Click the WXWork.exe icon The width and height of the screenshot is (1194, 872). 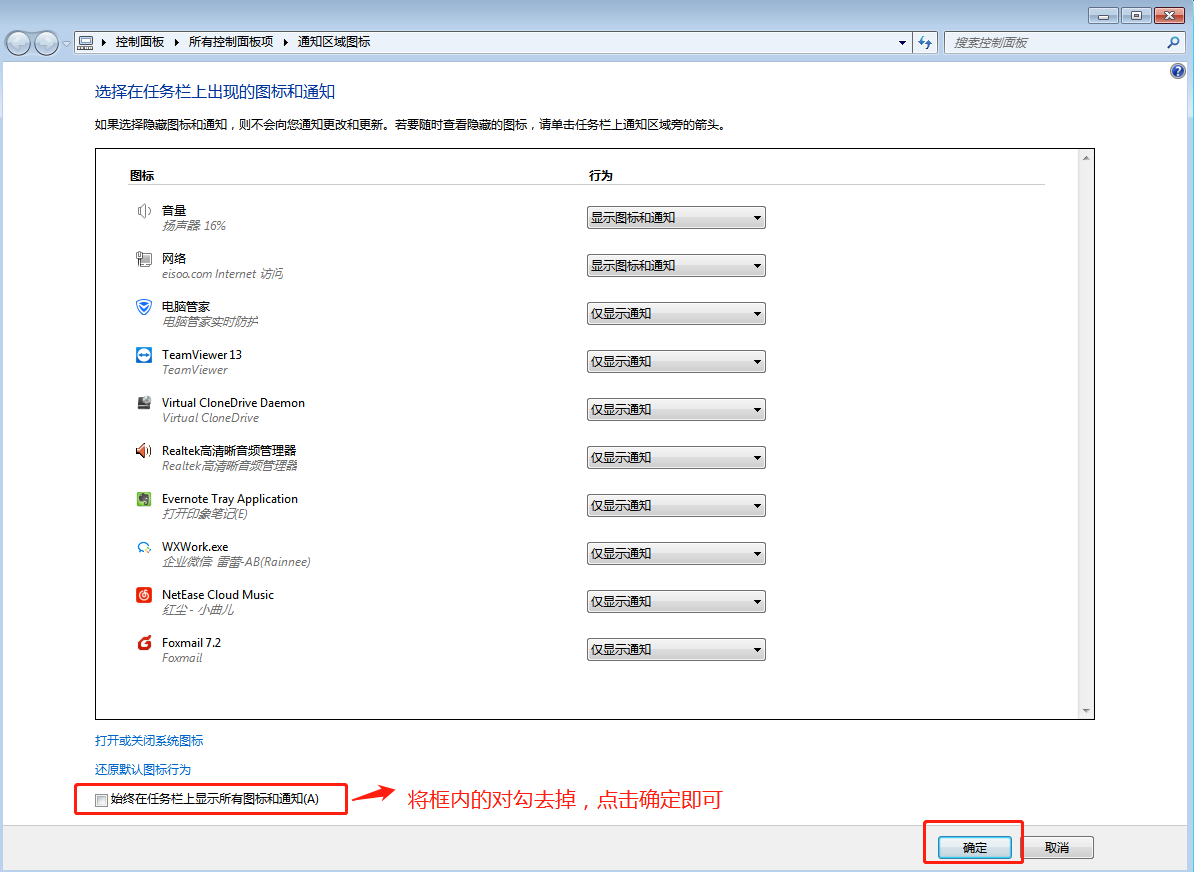click(144, 547)
